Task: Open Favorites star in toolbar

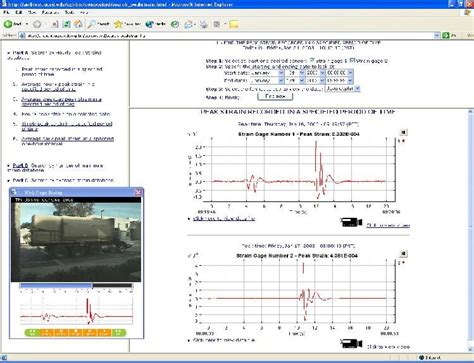Action: (x=127, y=24)
